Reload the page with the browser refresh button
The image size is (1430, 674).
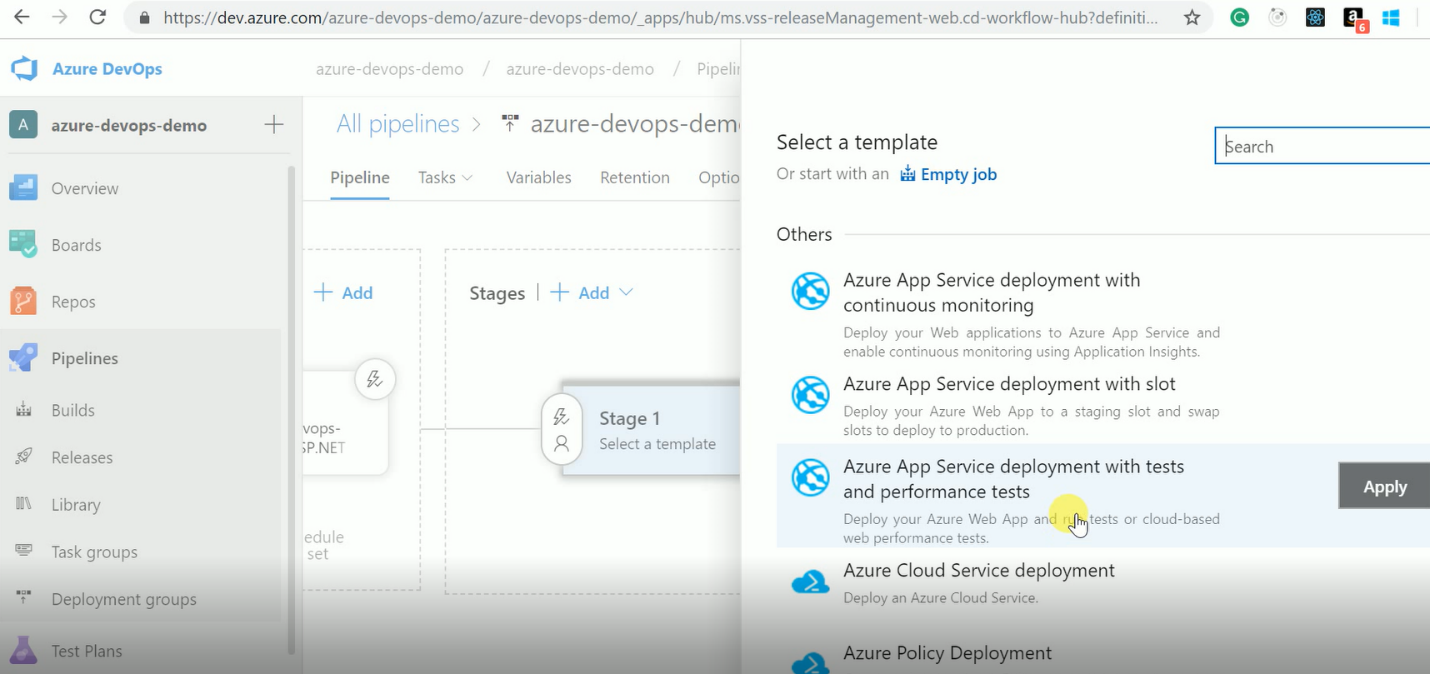97,18
